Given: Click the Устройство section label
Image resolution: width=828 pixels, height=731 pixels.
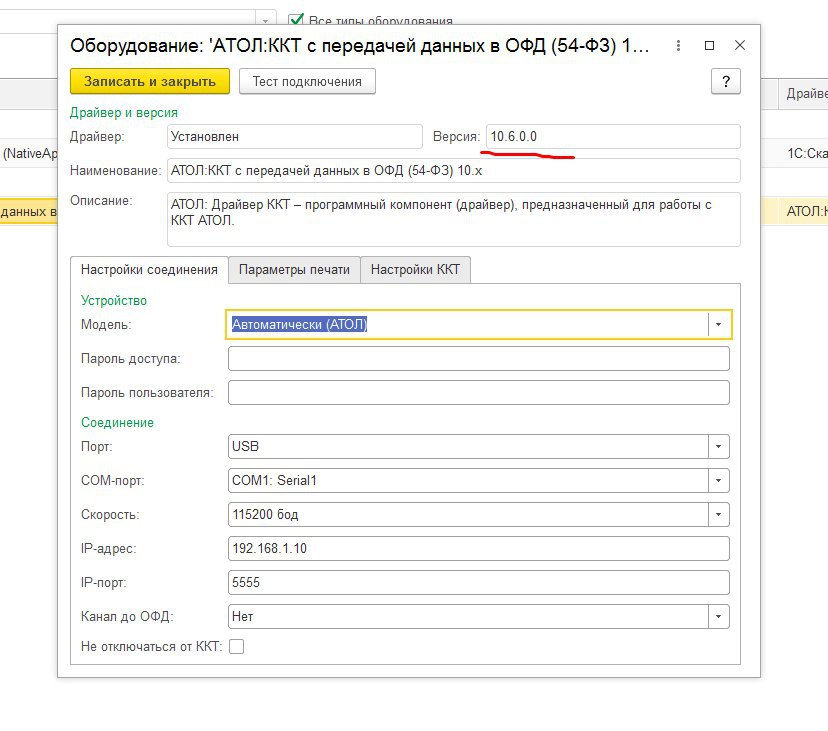Looking at the screenshot, I should pyautogui.click(x=114, y=301).
